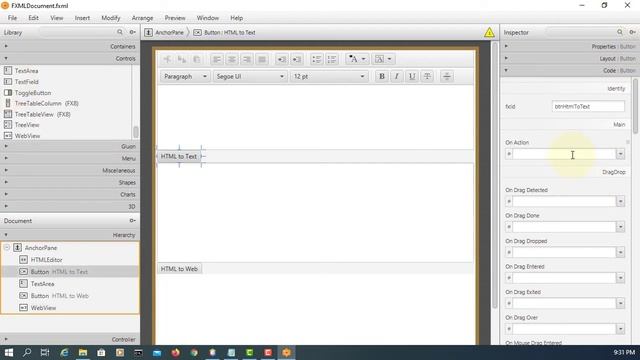Open the Windows Start menu

click(x=9, y=352)
